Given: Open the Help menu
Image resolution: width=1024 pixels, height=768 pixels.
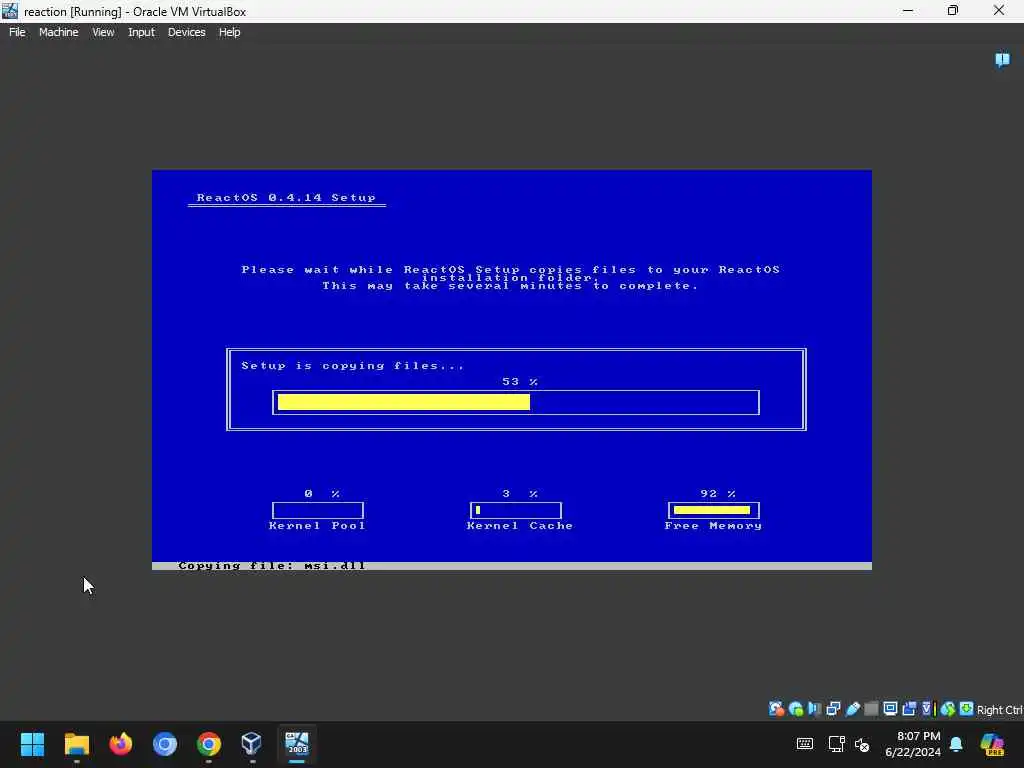Looking at the screenshot, I should click(229, 32).
